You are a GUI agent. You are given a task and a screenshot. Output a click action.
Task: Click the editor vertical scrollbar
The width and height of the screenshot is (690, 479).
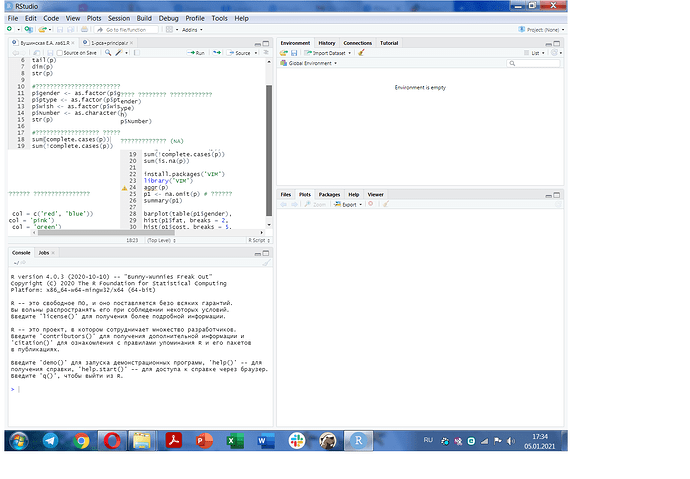pos(269,150)
